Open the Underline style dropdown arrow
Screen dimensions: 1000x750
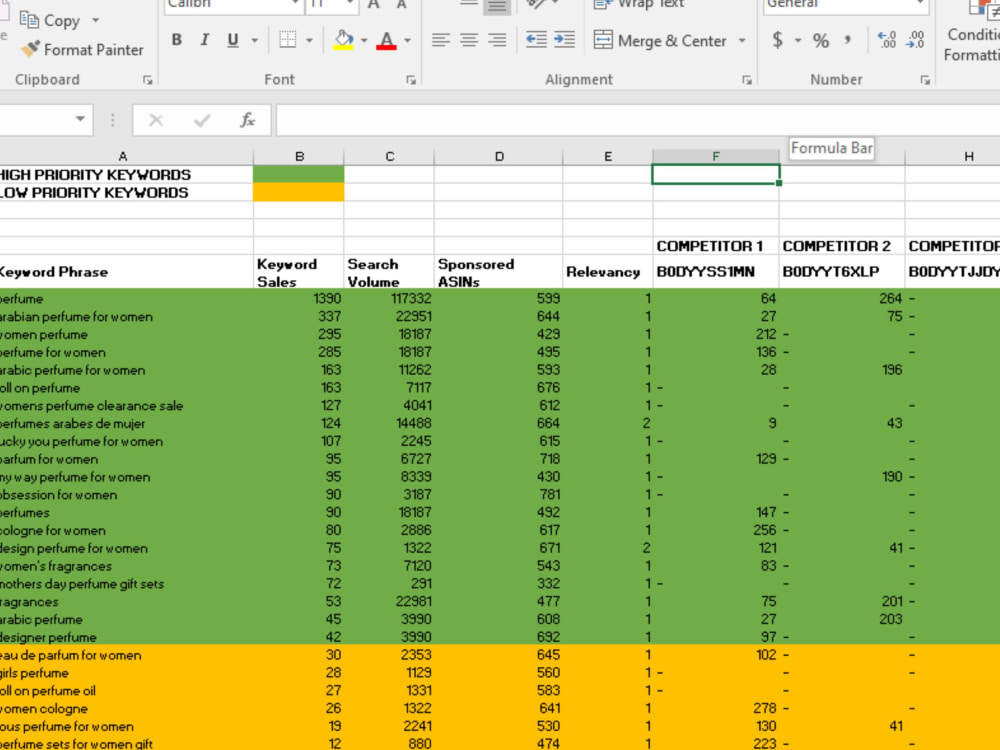[x=254, y=40]
